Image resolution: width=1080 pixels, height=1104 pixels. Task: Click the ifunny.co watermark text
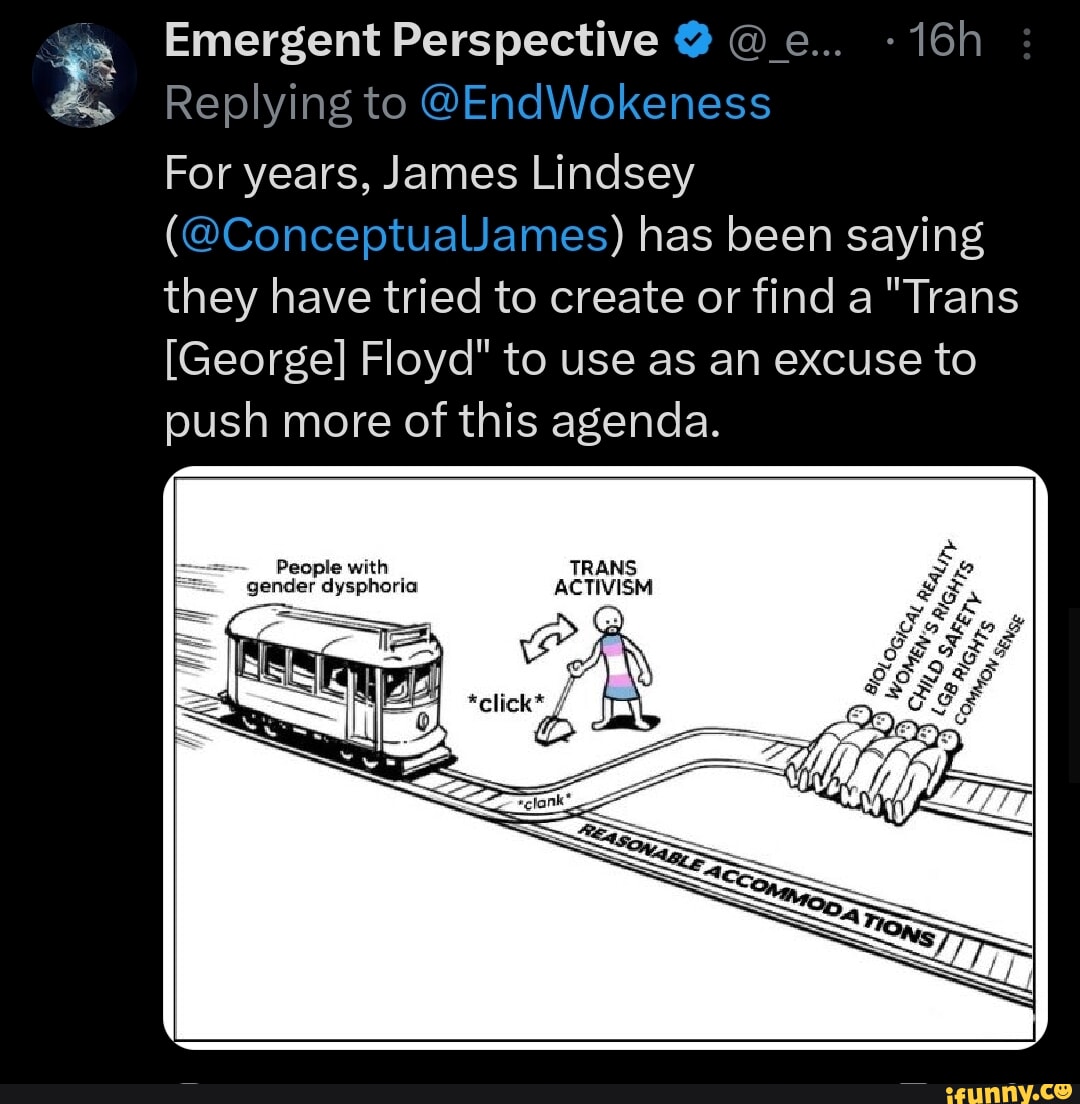click(1000, 1092)
